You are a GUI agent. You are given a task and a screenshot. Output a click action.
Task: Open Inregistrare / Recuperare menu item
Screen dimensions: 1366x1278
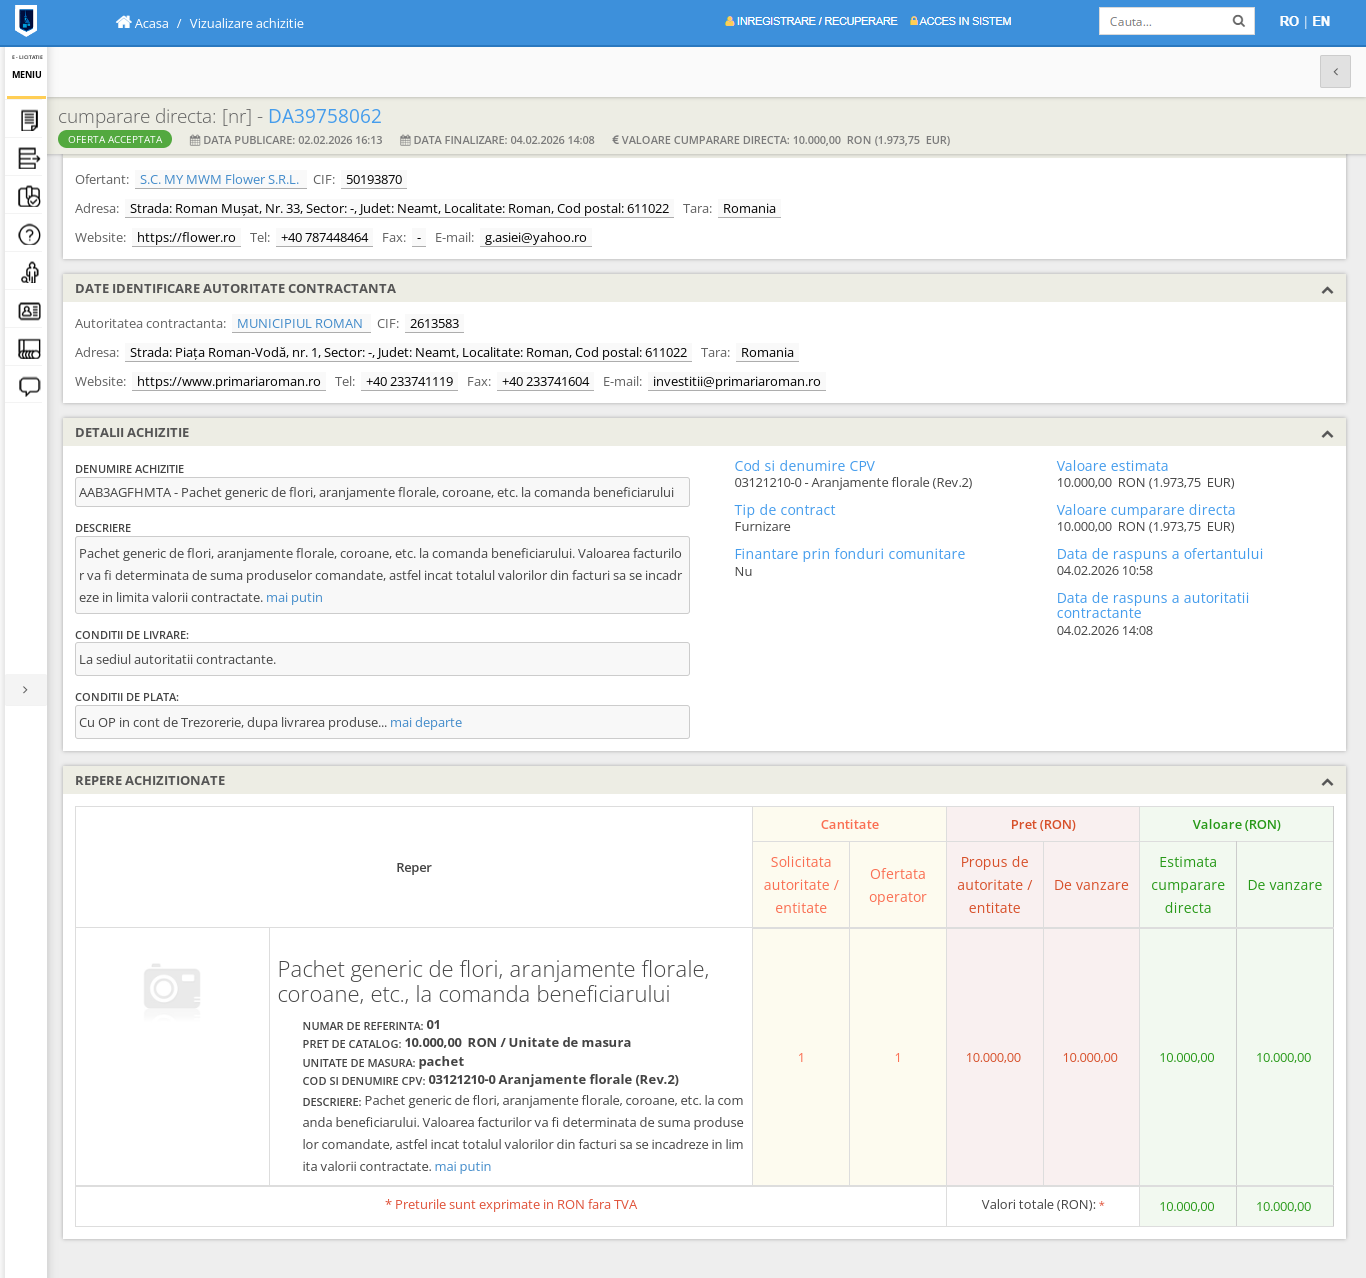pos(811,21)
